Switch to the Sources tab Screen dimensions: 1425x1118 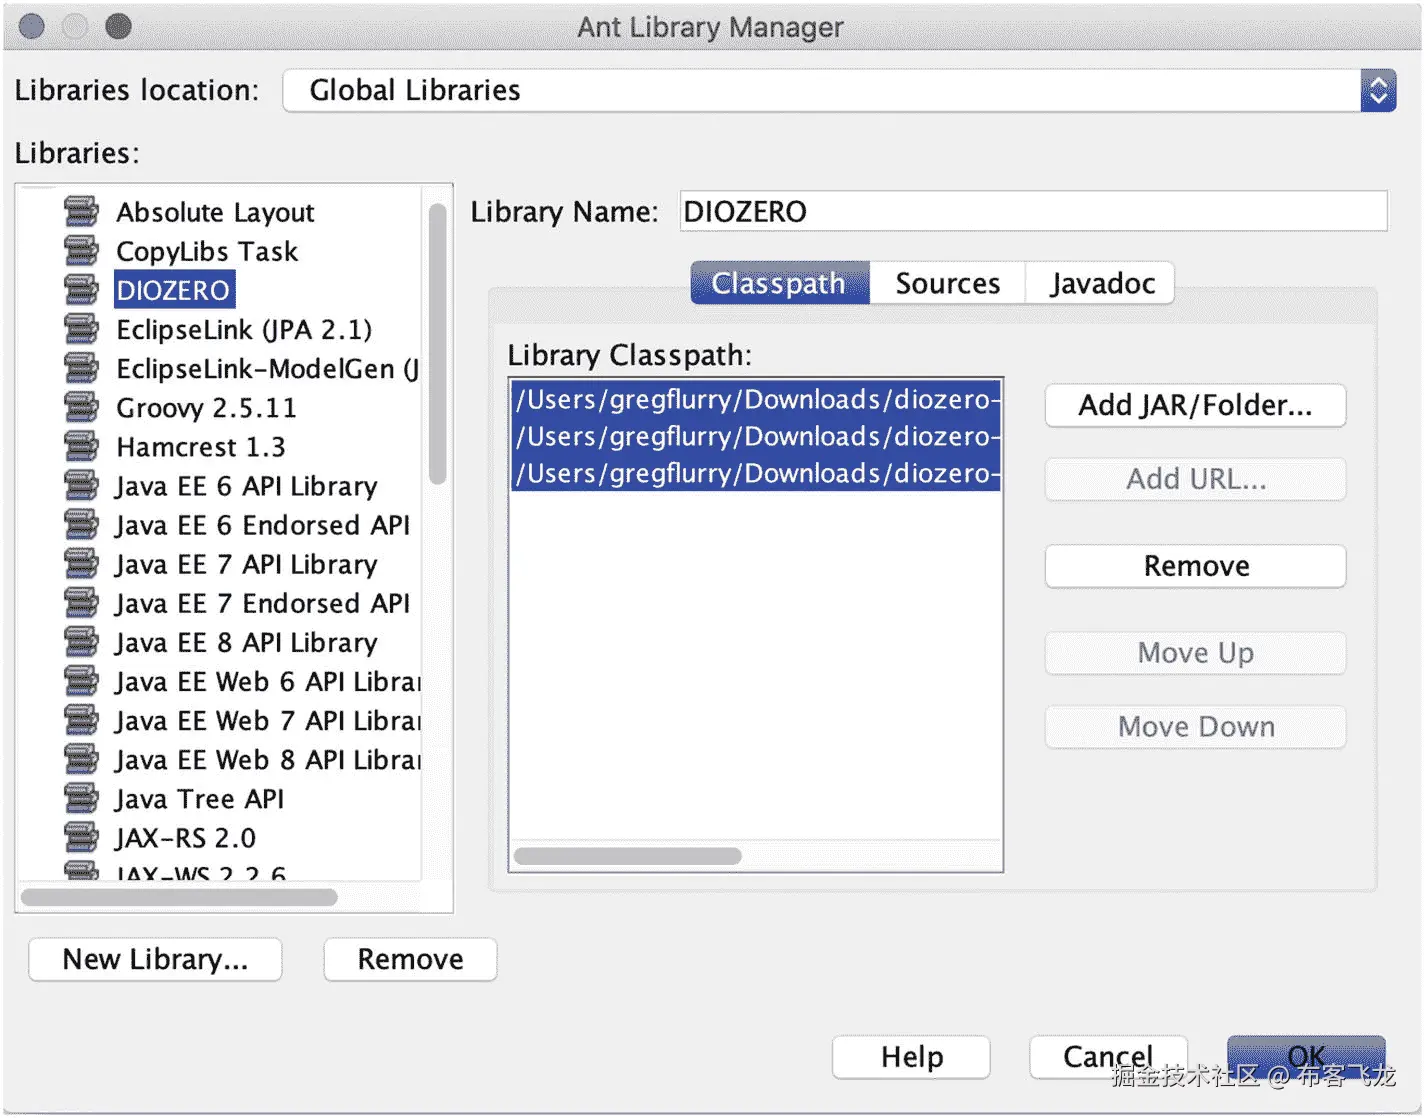(x=947, y=284)
